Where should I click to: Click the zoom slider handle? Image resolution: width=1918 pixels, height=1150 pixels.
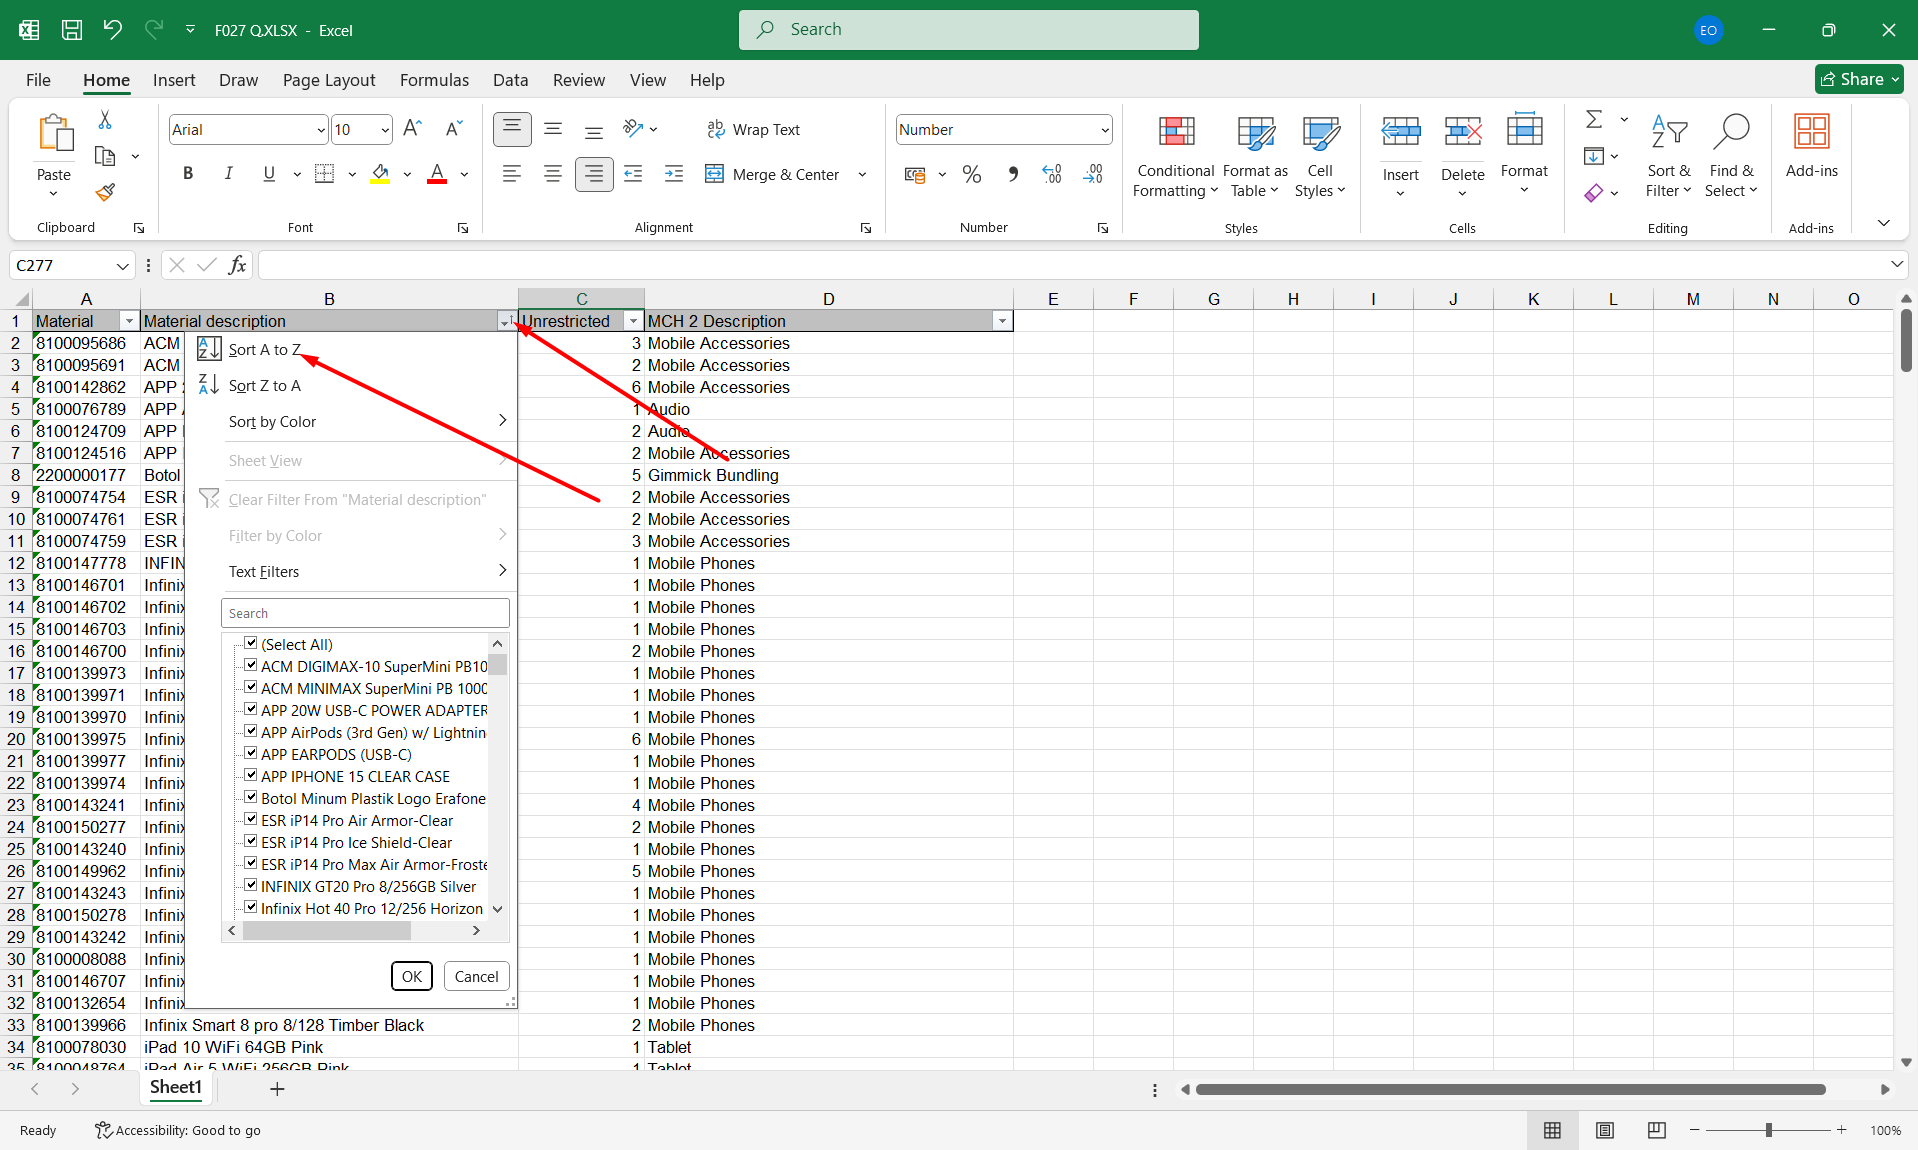pyautogui.click(x=1768, y=1130)
